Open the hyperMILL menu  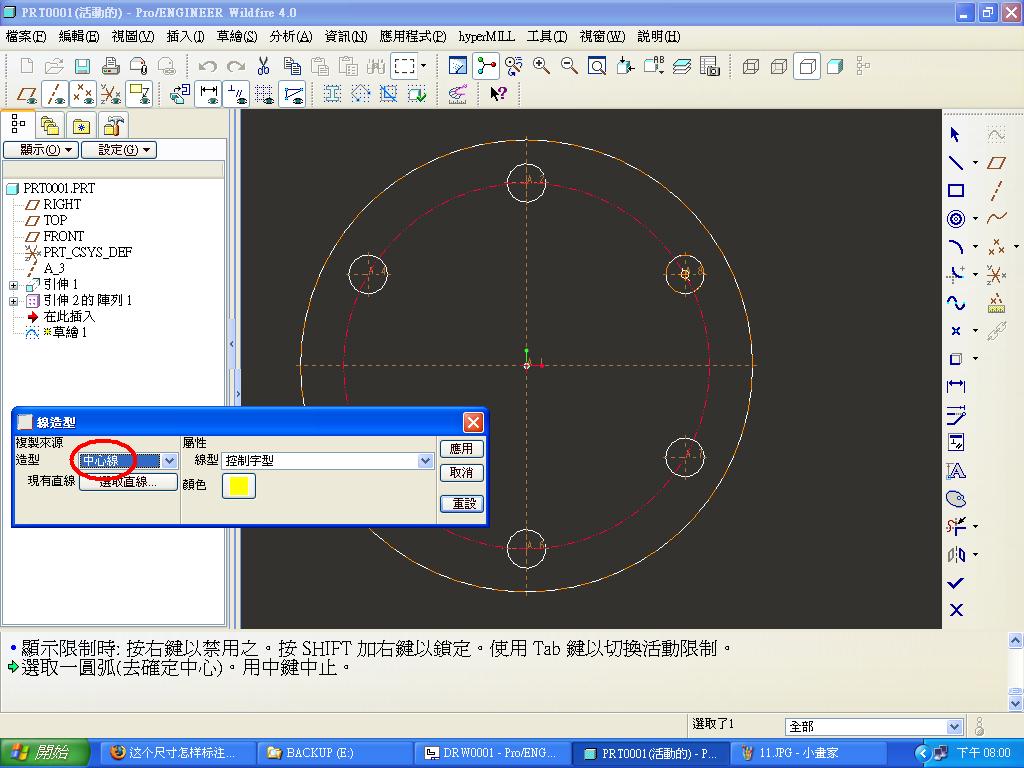(487, 37)
